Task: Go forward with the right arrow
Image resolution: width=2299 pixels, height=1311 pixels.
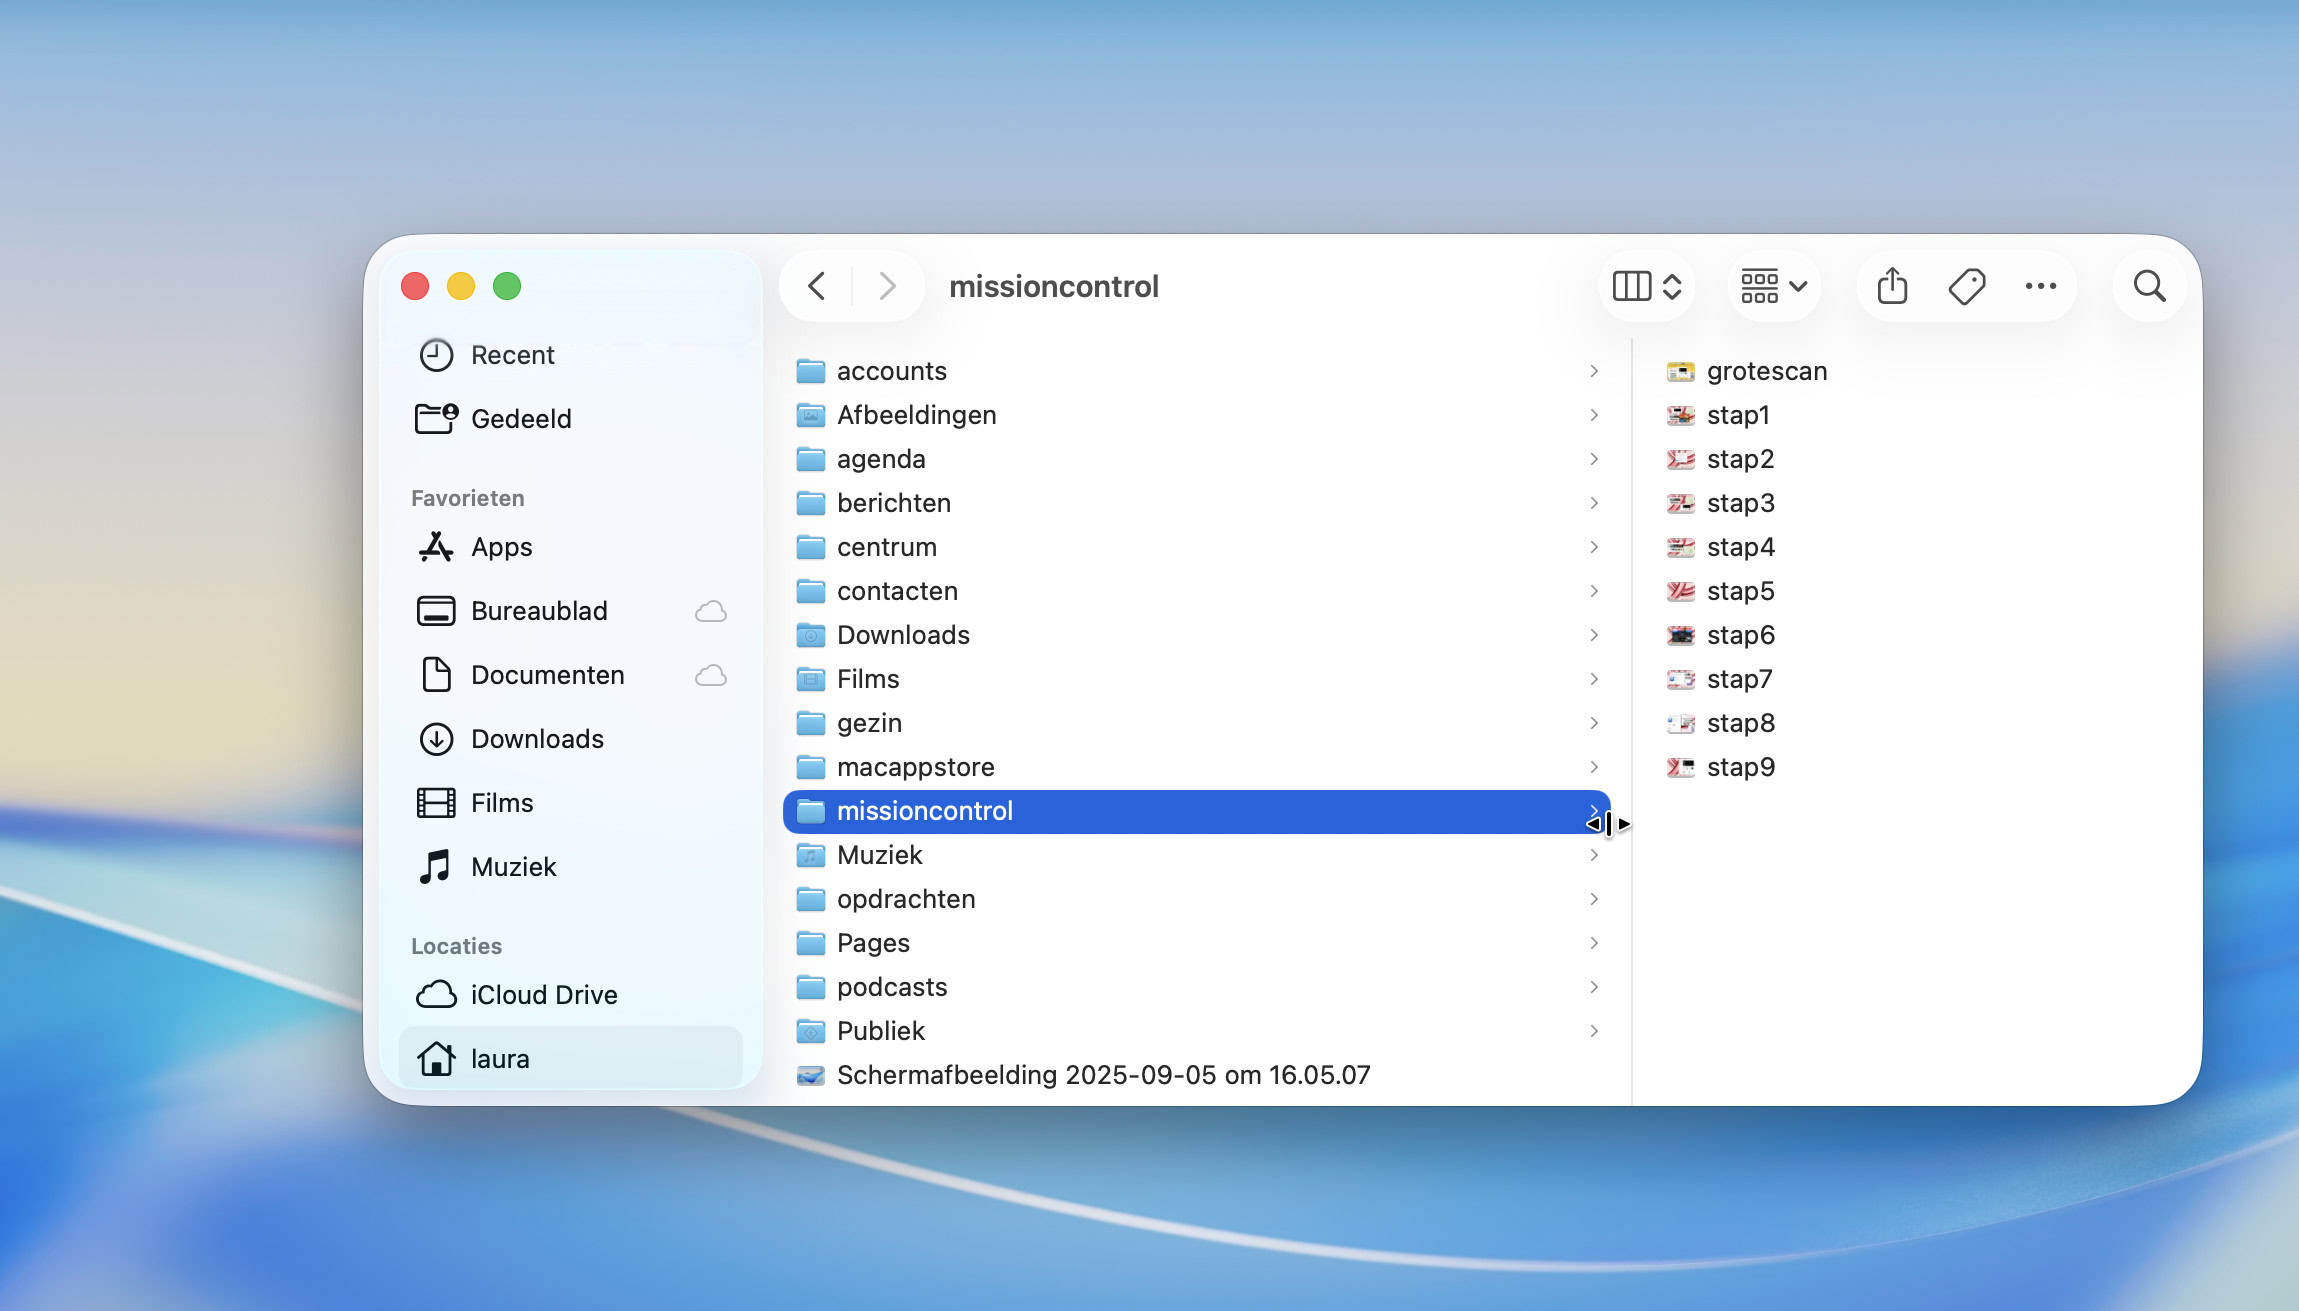Action: click(x=886, y=287)
